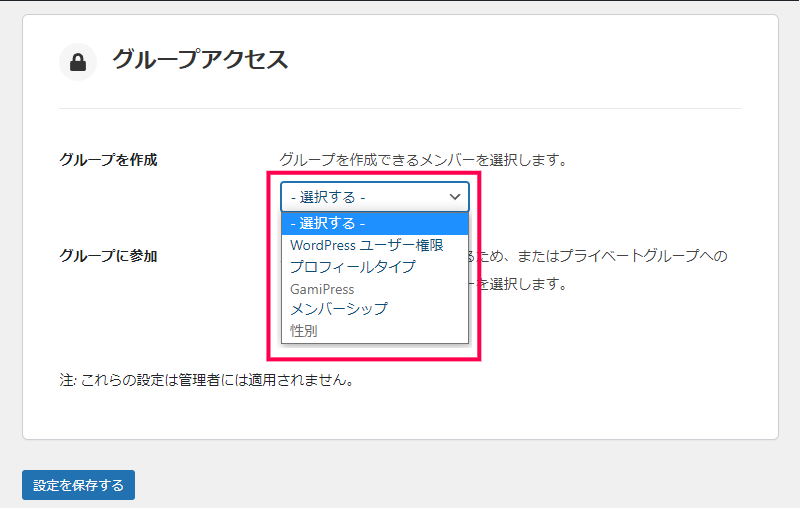
Task: Select the highlighted - 選択する - option
Action: pyautogui.click(x=374, y=223)
